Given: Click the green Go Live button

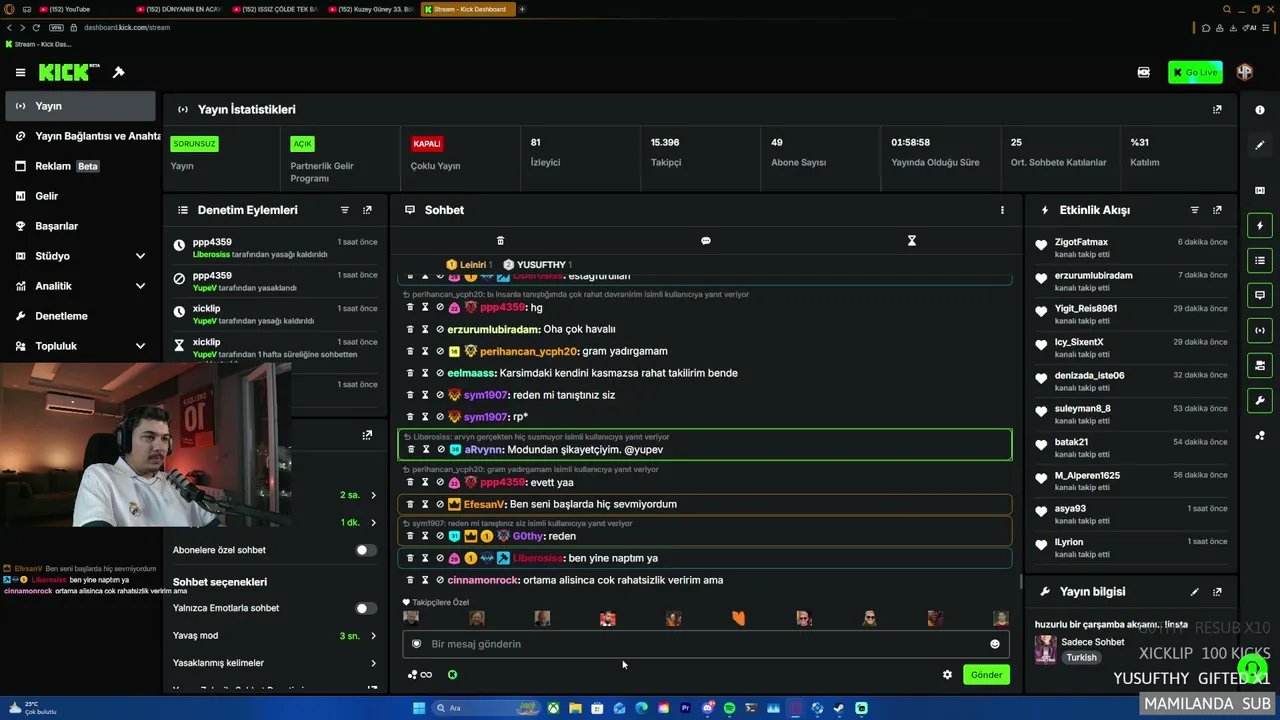Looking at the screenshot, I should tap(1195, 72).
